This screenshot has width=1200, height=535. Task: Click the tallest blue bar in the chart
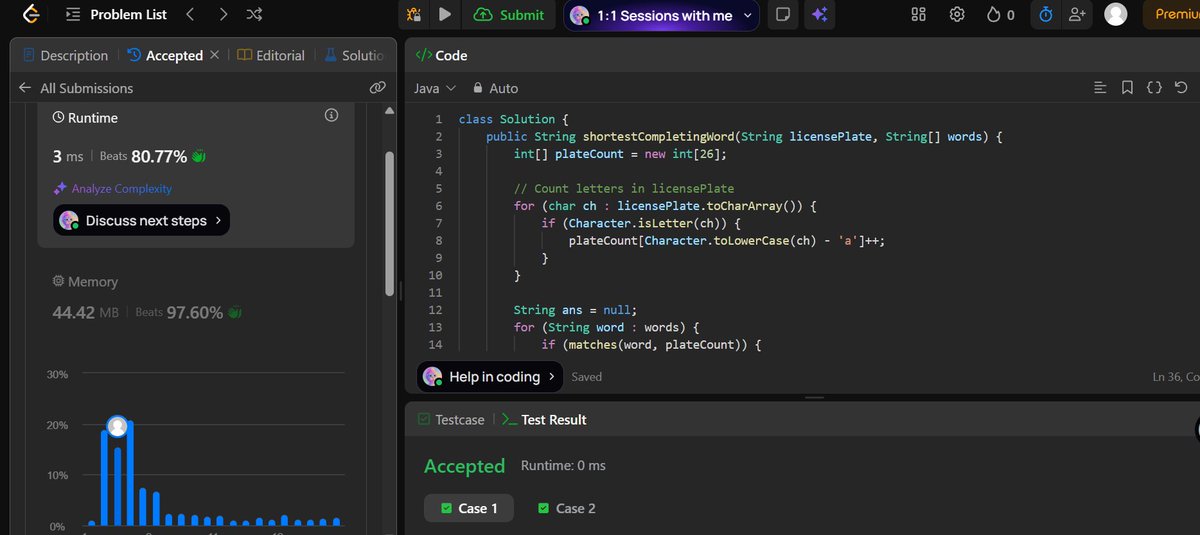point(129,474)
